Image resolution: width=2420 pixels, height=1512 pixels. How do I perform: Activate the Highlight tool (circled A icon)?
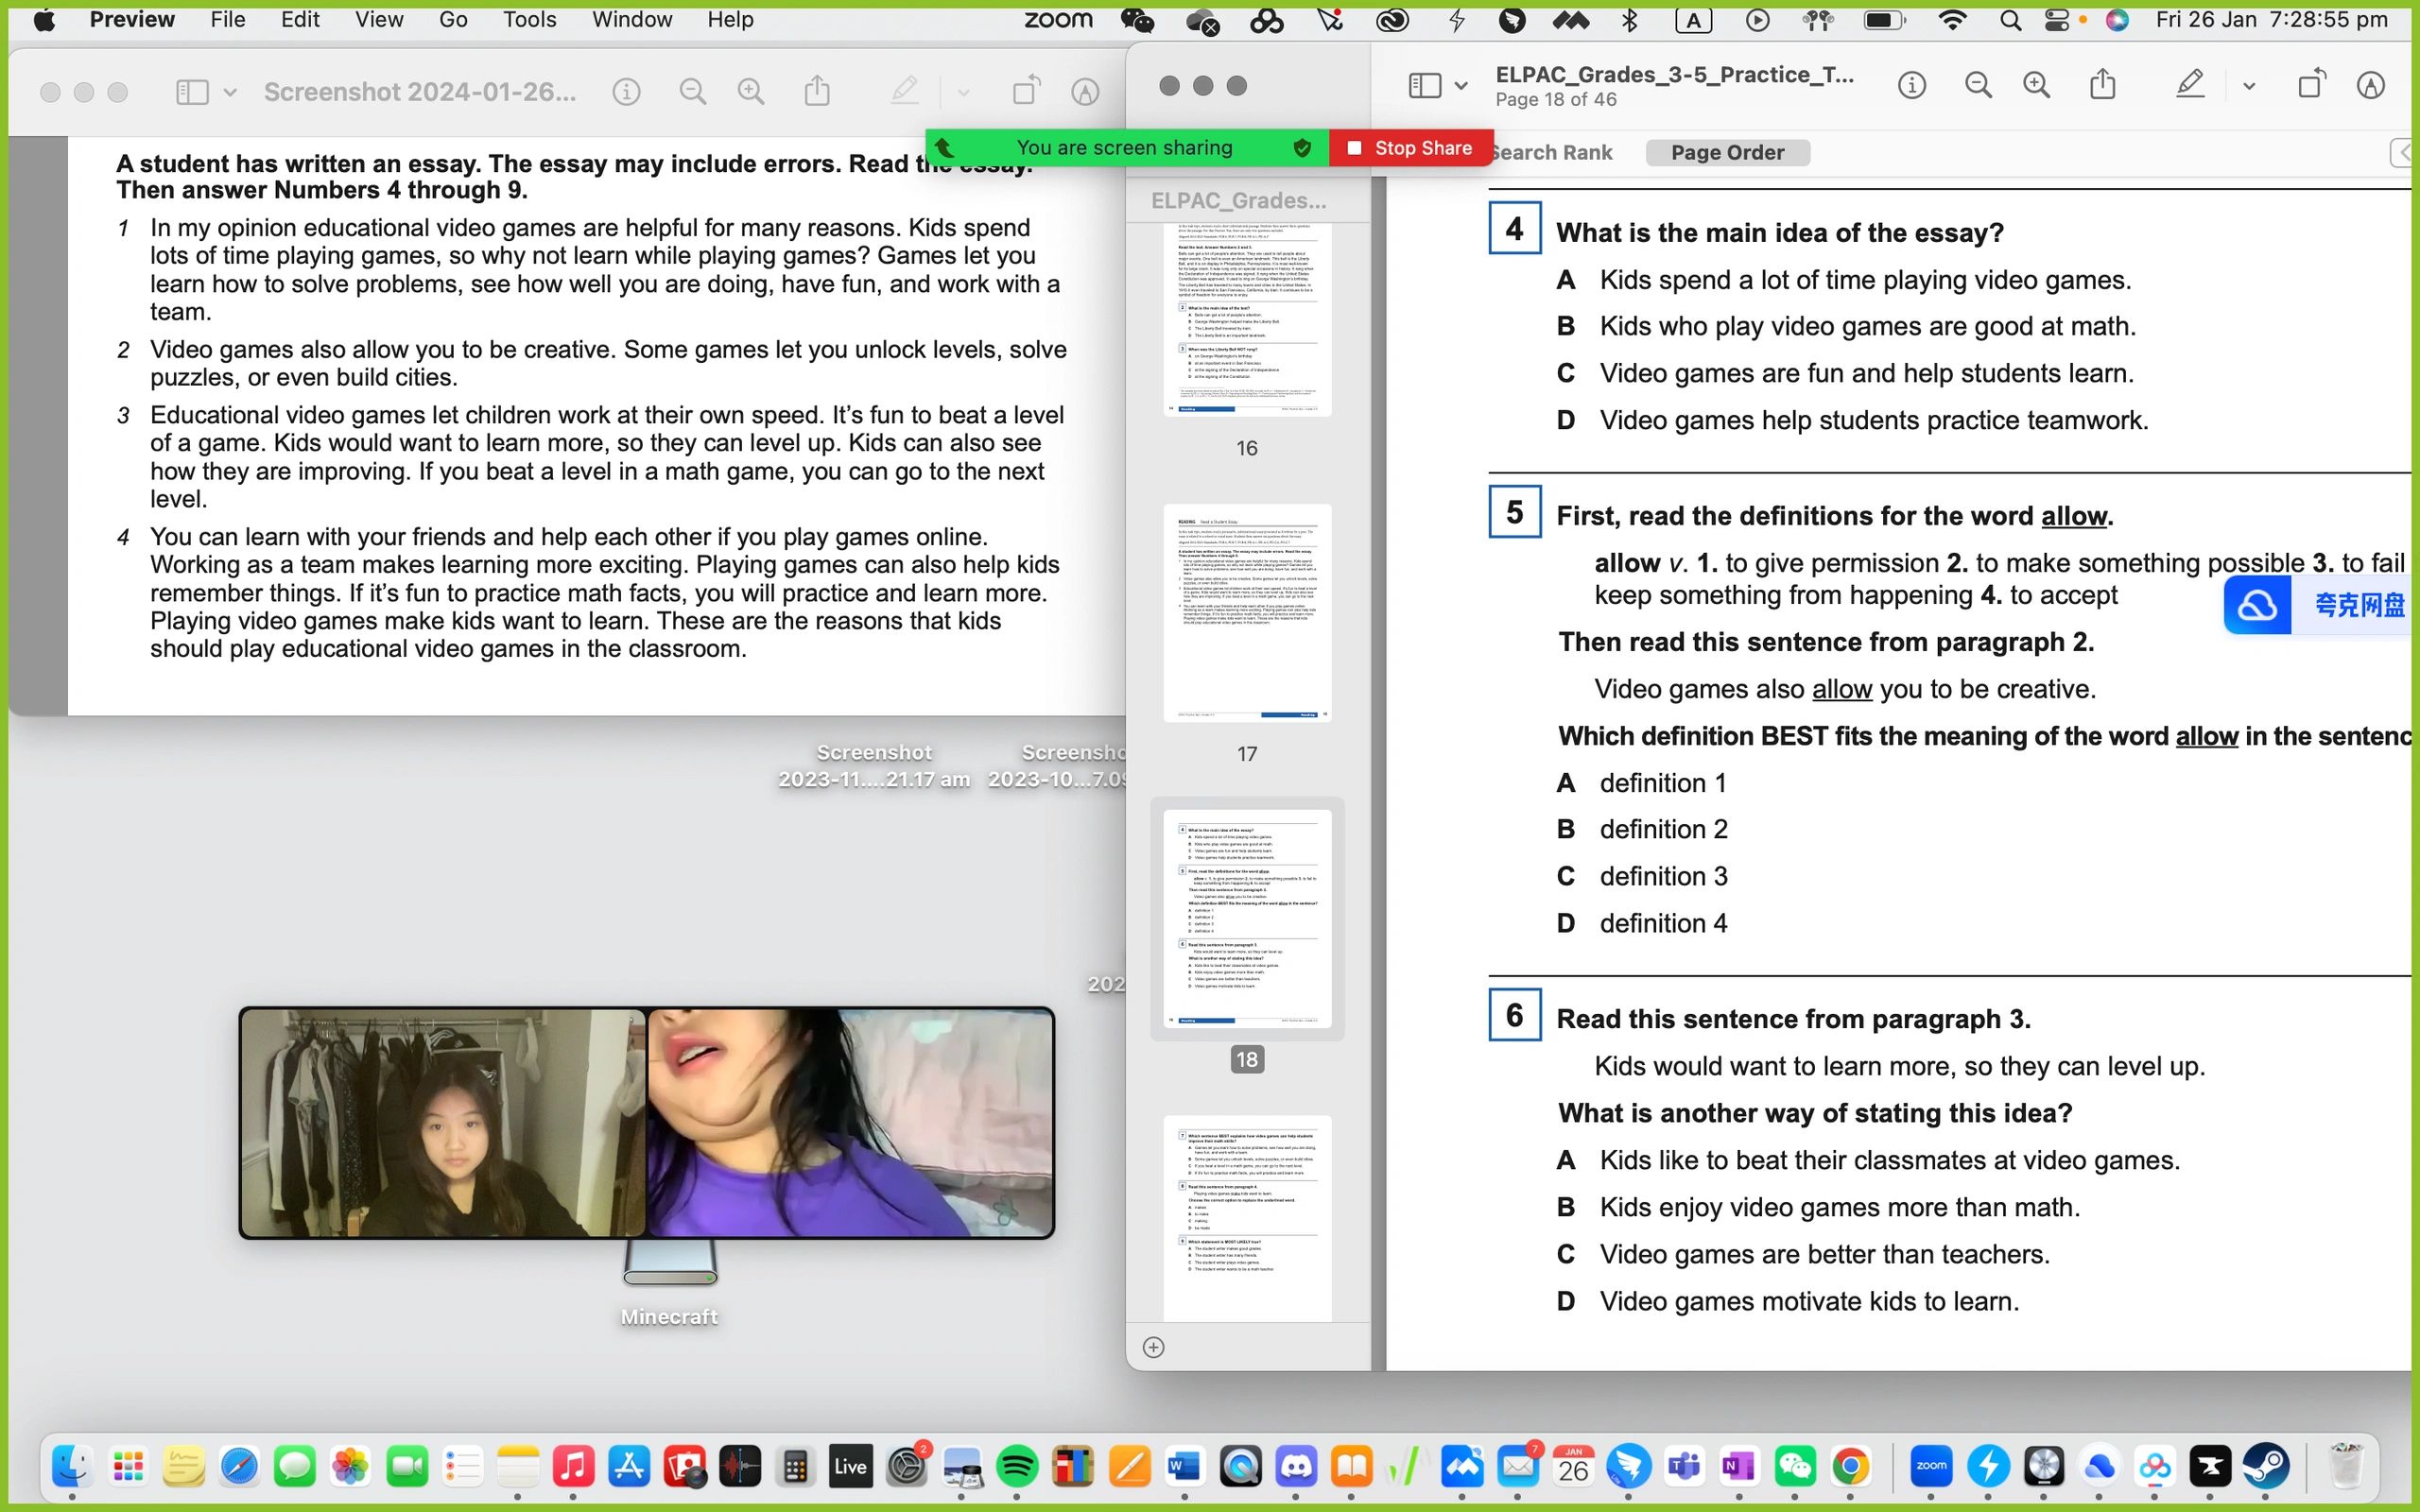click(2369, 85)
